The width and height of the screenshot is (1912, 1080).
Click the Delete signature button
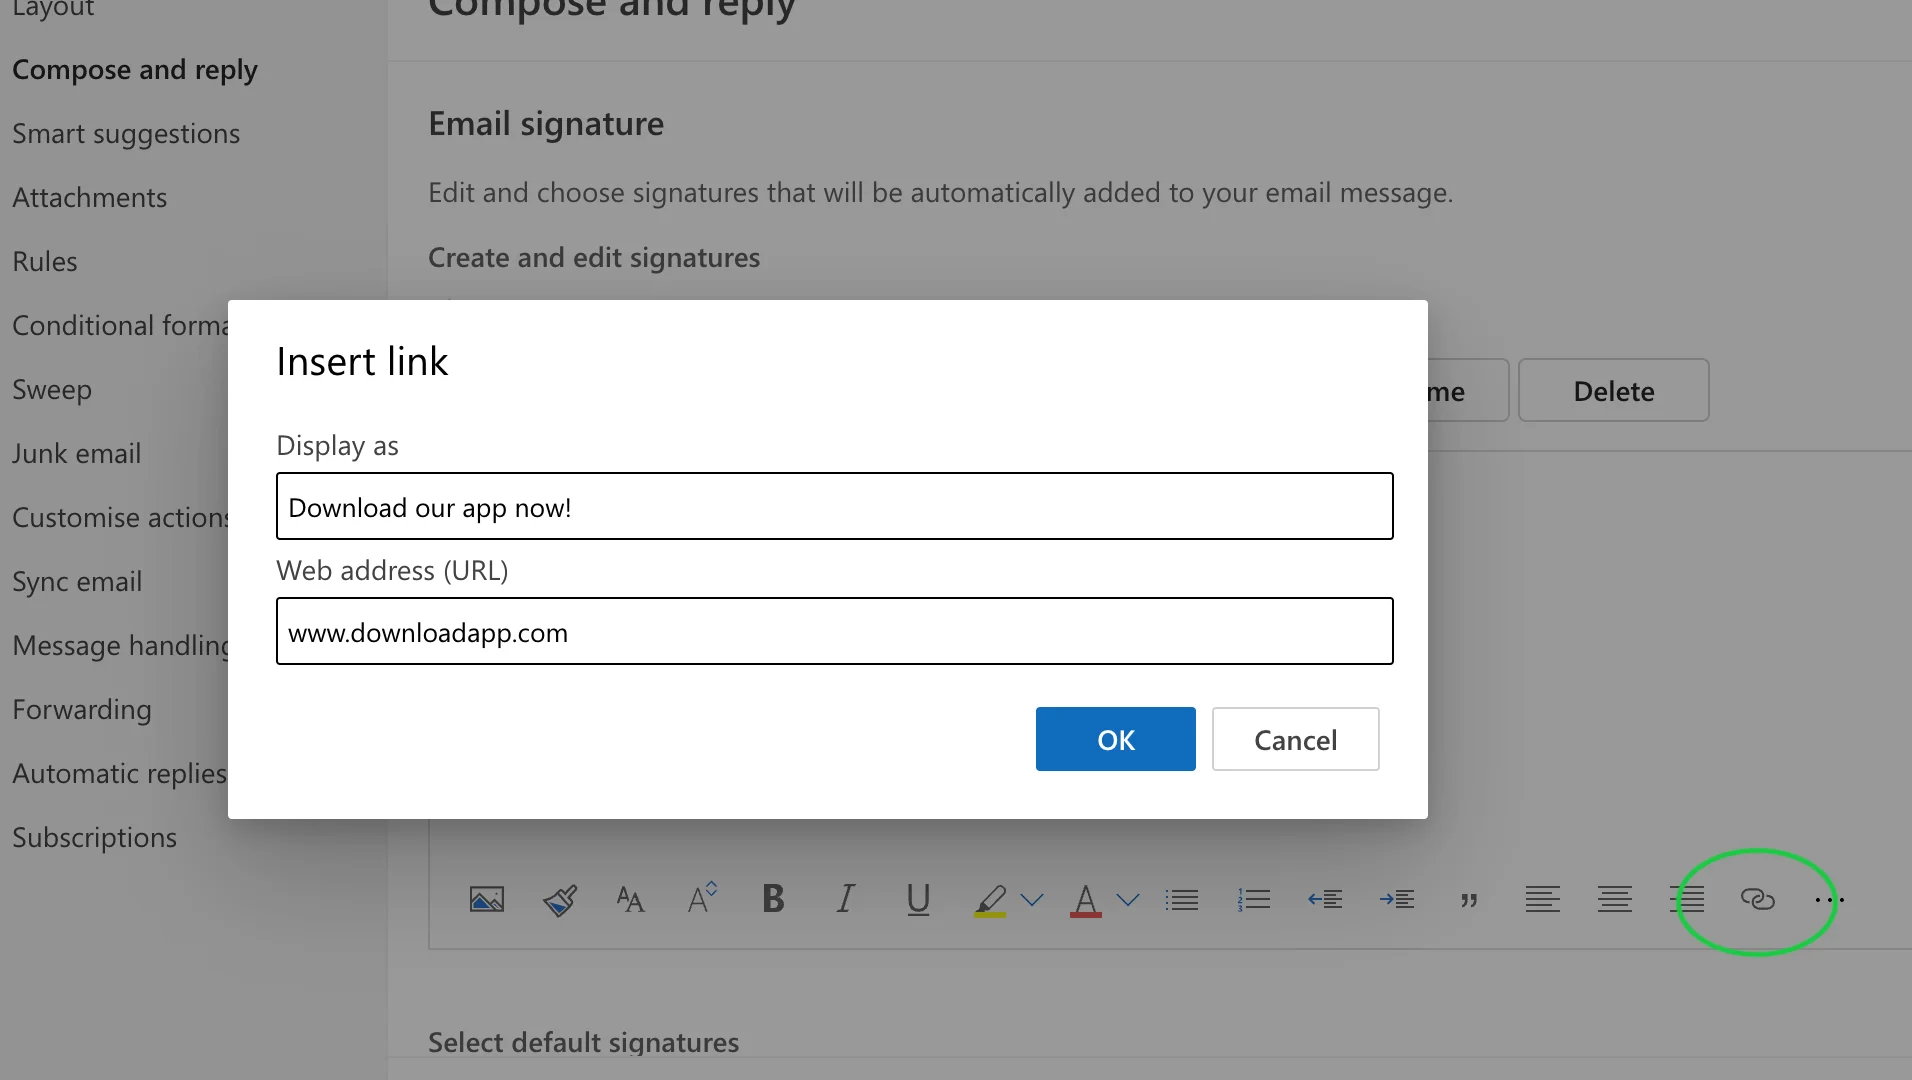[x=1614, y=390]
